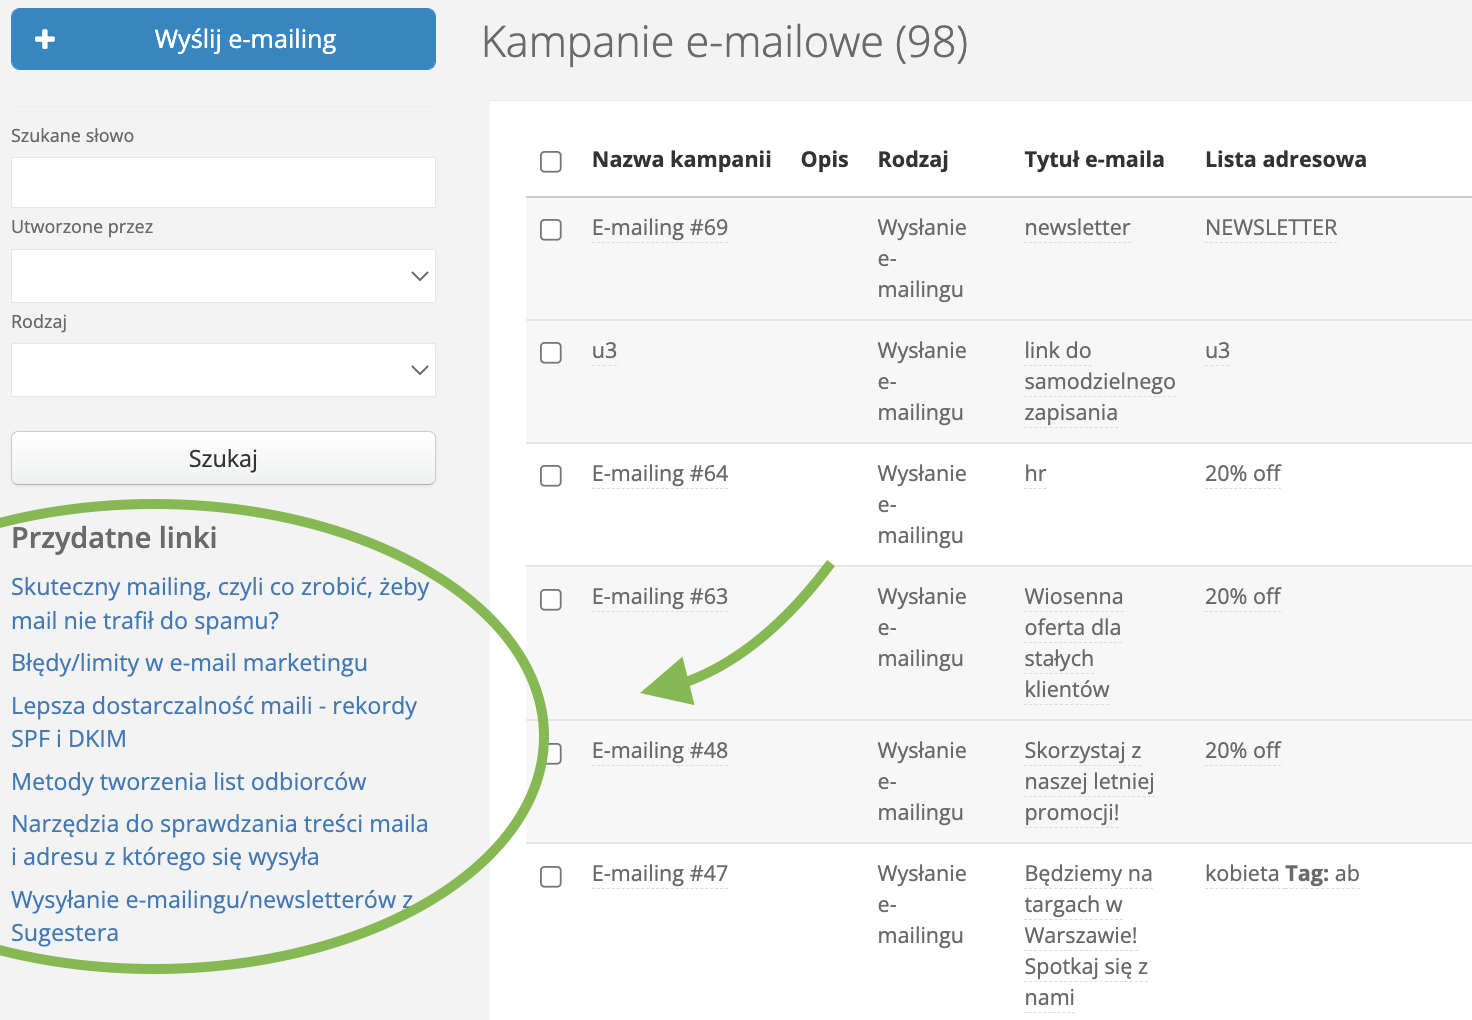Tick the checkbox for E-mailing #64
The image size is (1472, 1020).
coord(551,475)
